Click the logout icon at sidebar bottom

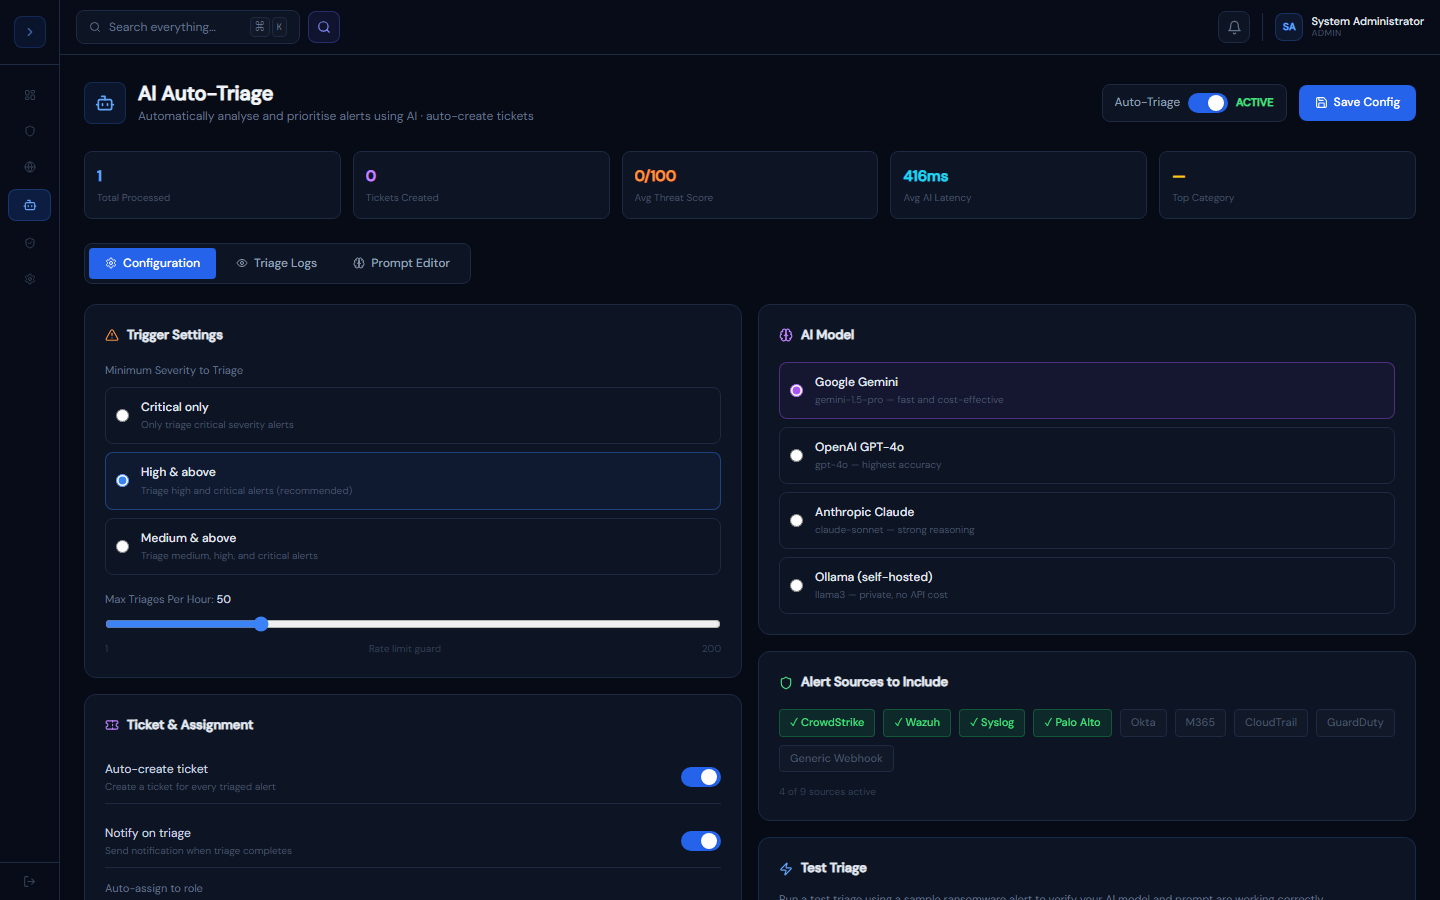pos(30,881)
